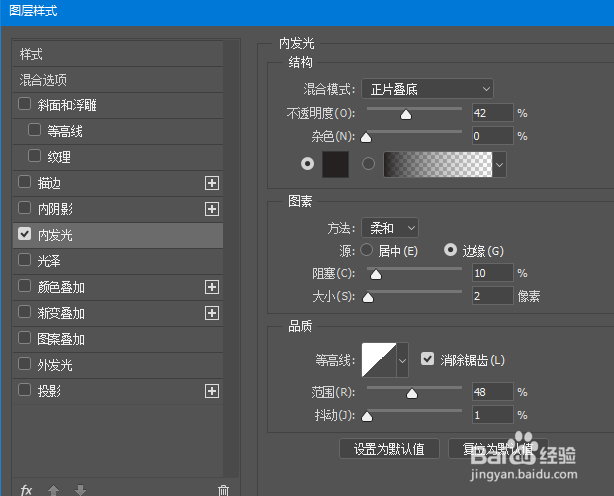Viewport: 614px width, 496px height.
Task: Open the 等高线 contour picker arrow
Action: (x=403, y=360)
